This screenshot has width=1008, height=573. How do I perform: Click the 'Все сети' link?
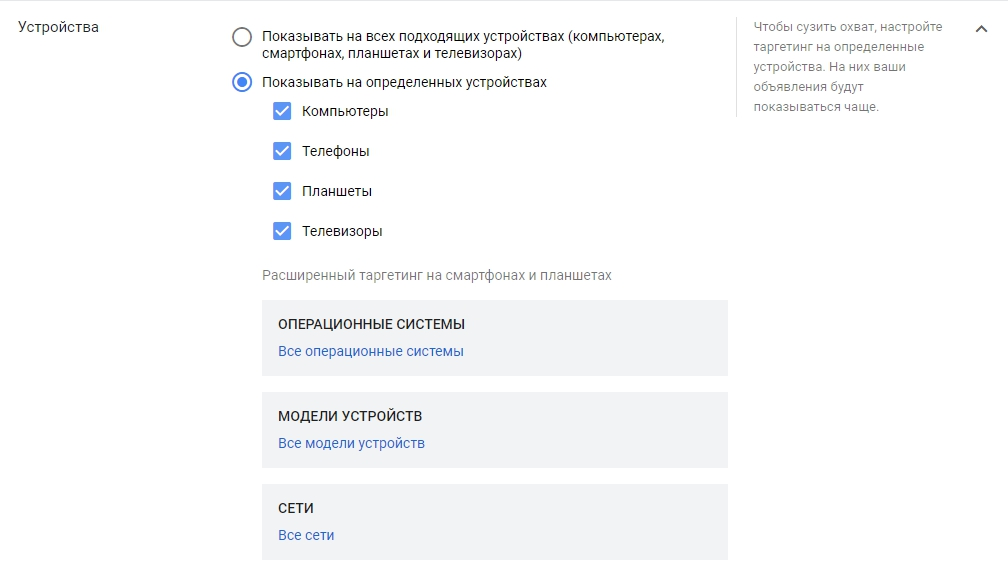point(306,535)
